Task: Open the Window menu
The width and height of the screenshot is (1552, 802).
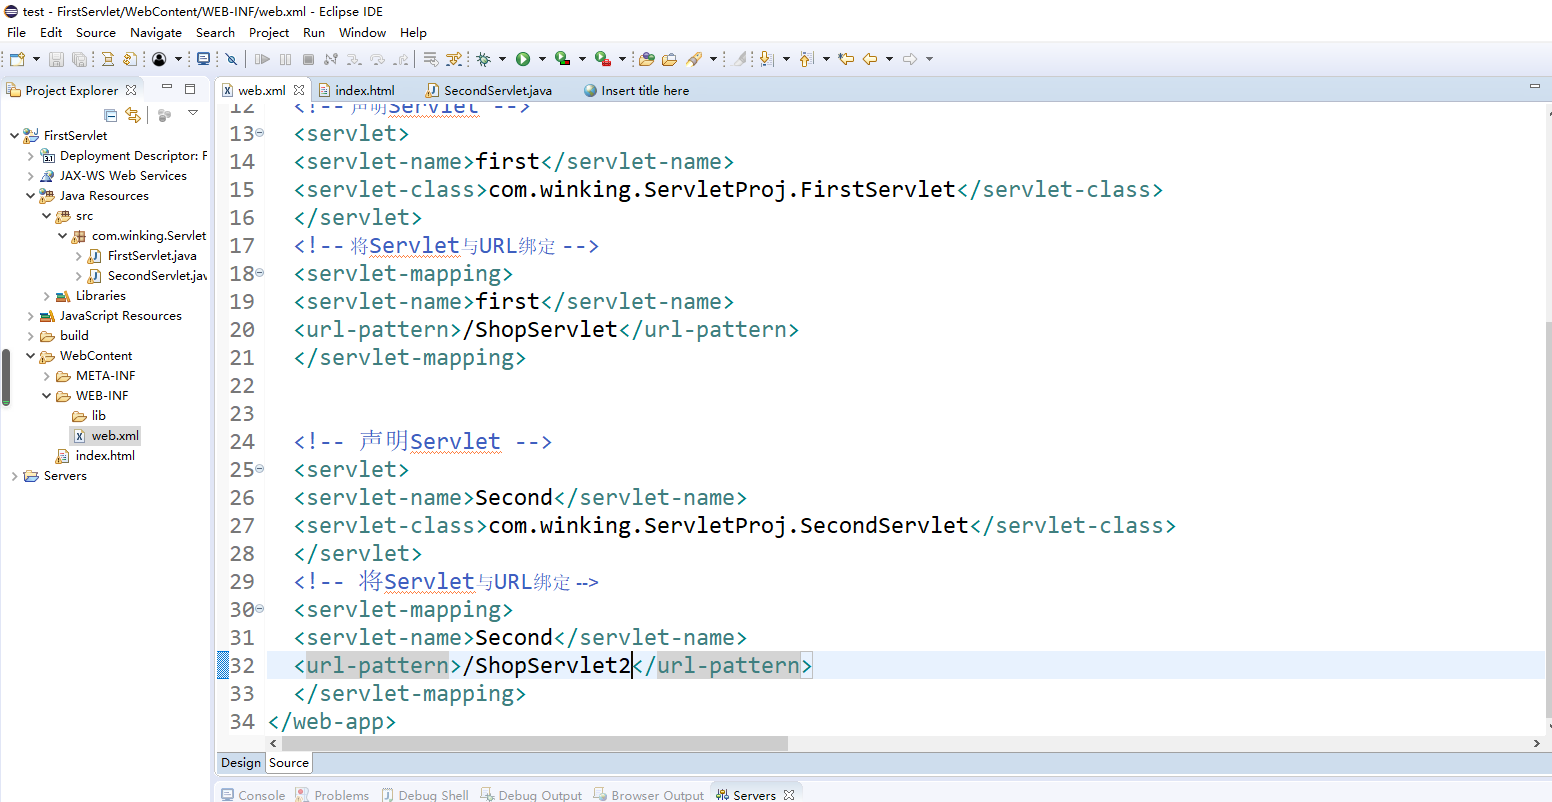Action: [362, 32]
